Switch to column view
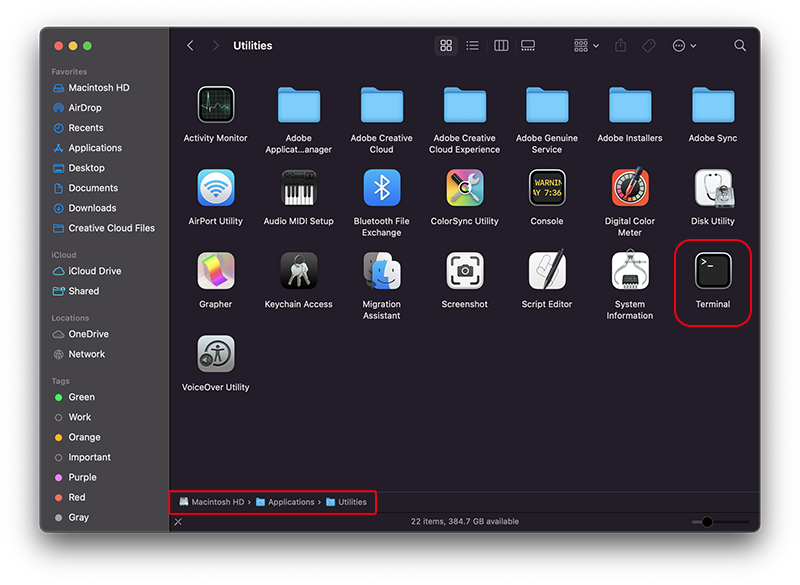Viewport: 800px width, 585px height. (x=501, y=46)
